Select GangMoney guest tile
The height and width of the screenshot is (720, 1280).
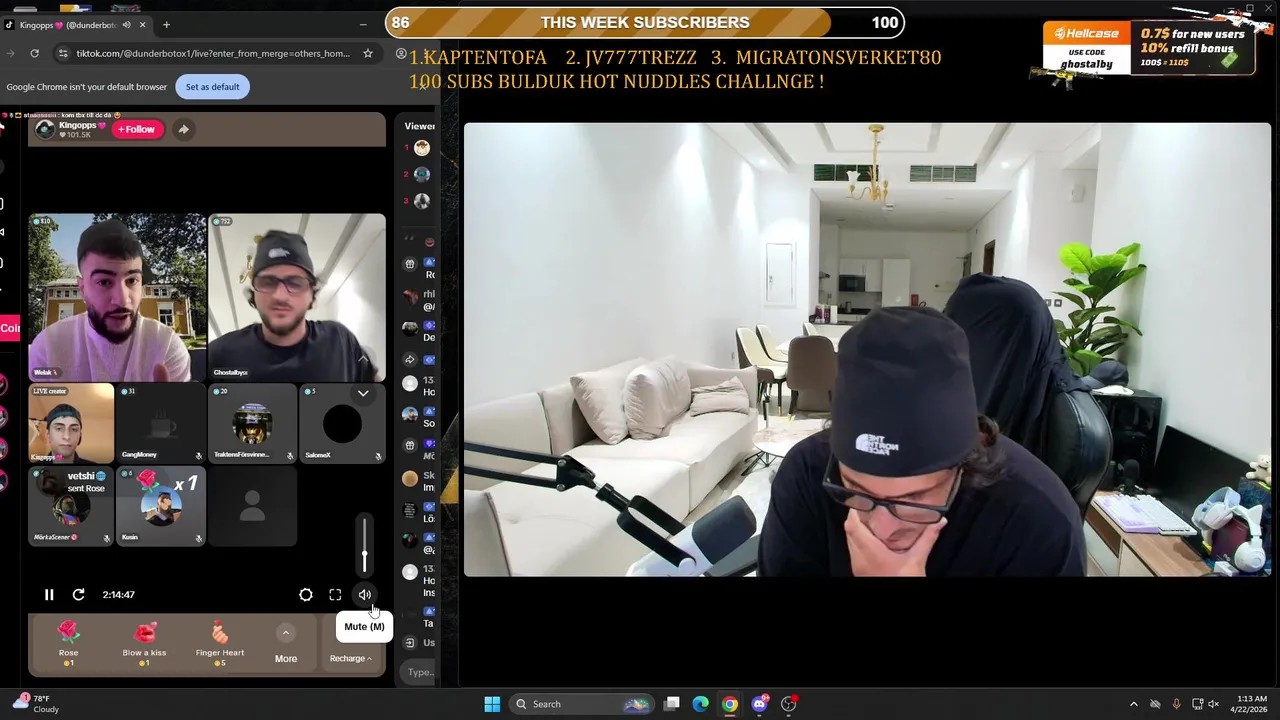click(x=161, y=424)
